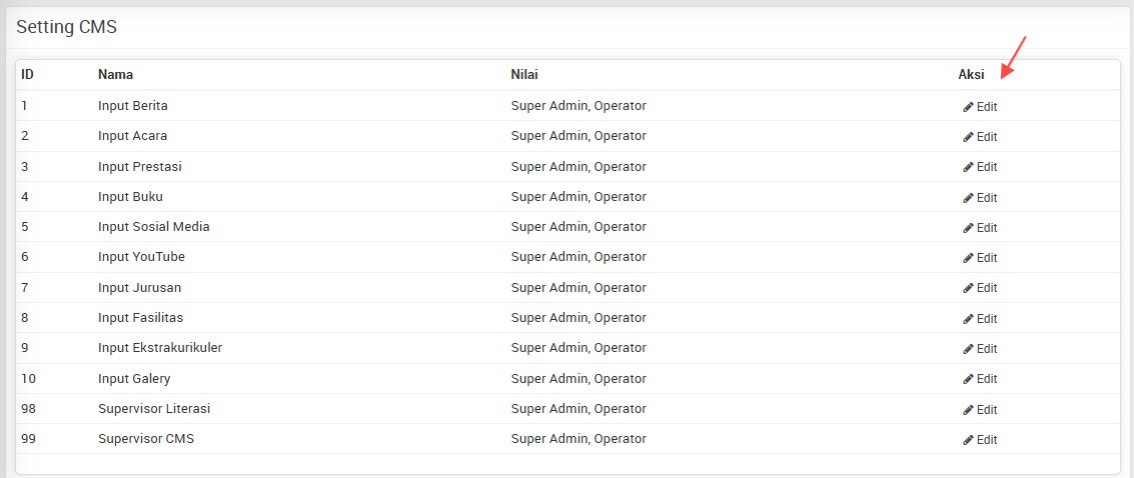The height and width of the screenshot is (478, 1134).
Task: Select the Input YouTube name cell
Action: [142, 257]
